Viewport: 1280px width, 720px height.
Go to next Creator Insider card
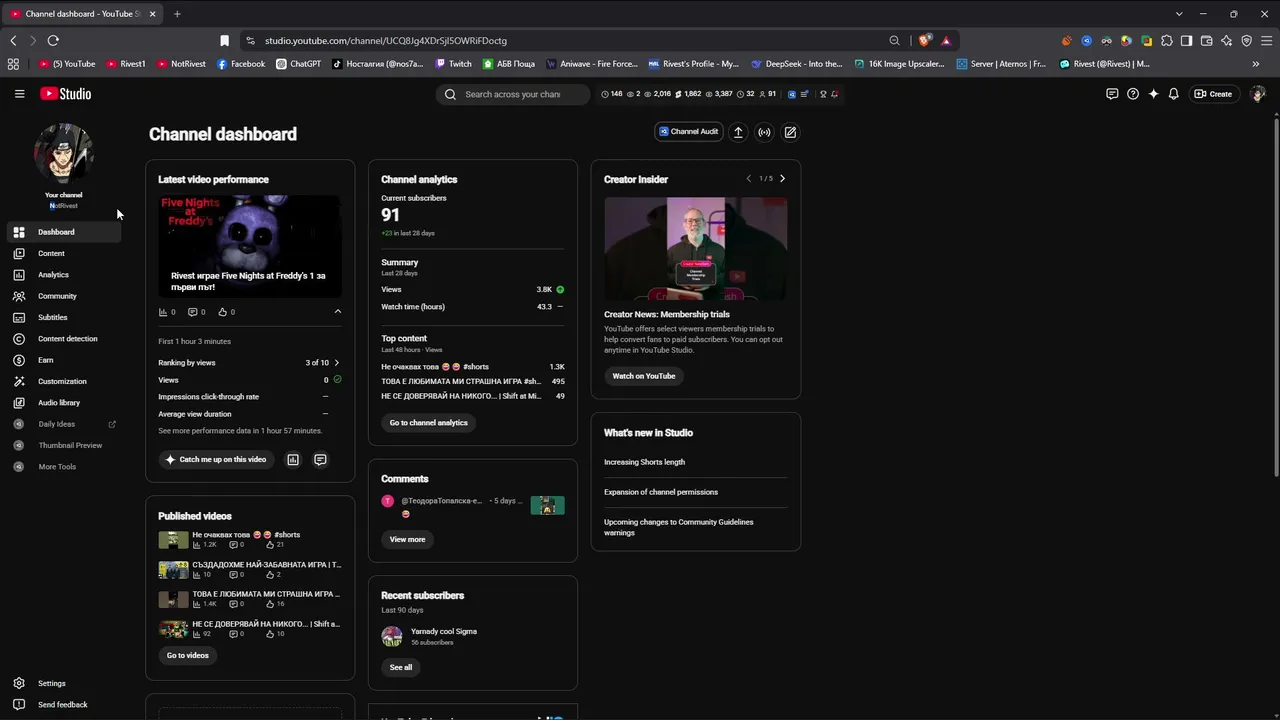pyautogui.click(x=782, y=179)
